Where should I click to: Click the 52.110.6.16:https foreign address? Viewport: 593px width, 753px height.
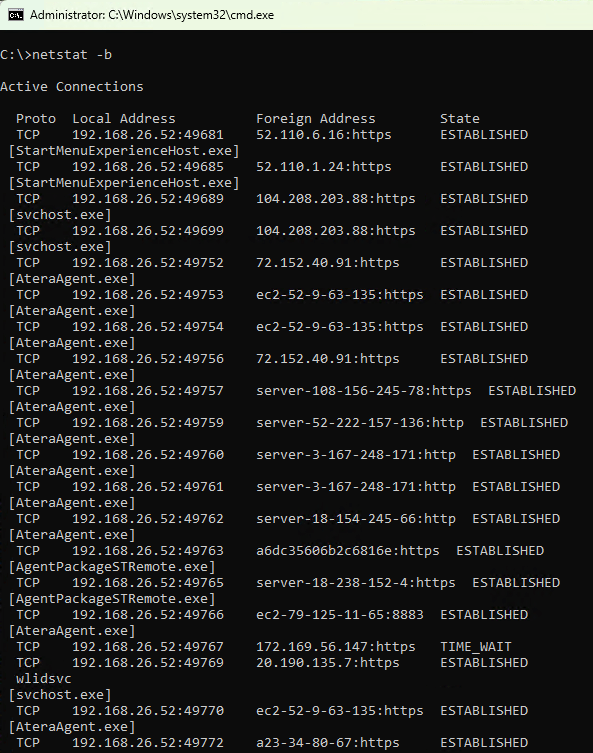324,135
